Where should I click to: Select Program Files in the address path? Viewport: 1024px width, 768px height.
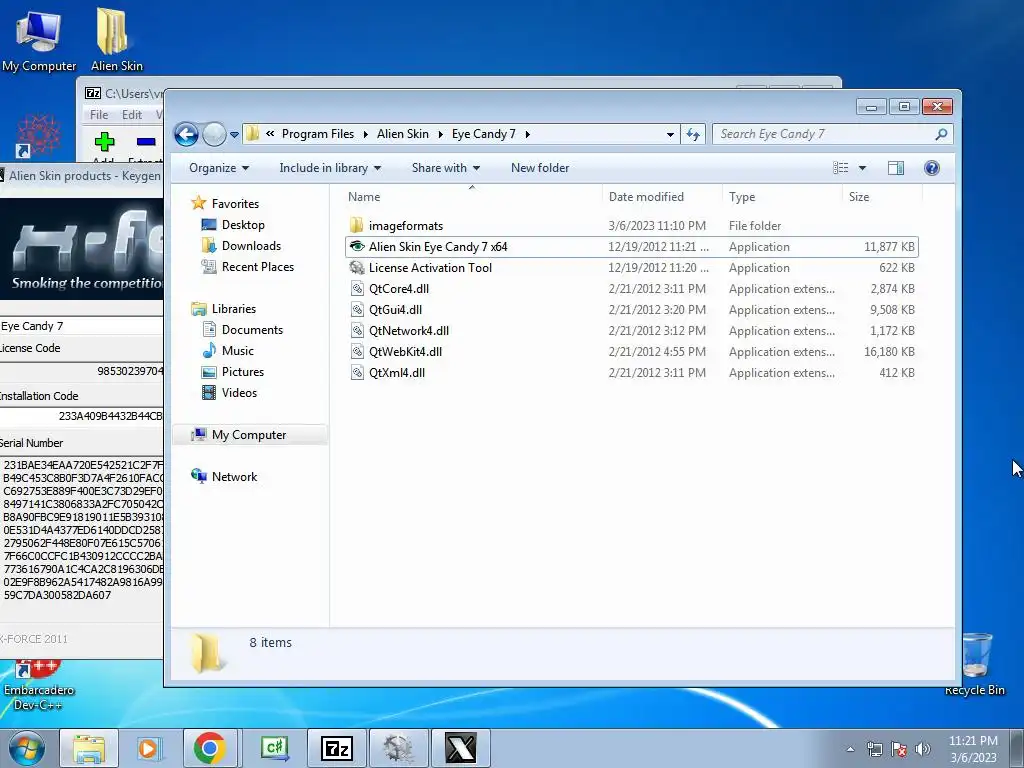317,134
